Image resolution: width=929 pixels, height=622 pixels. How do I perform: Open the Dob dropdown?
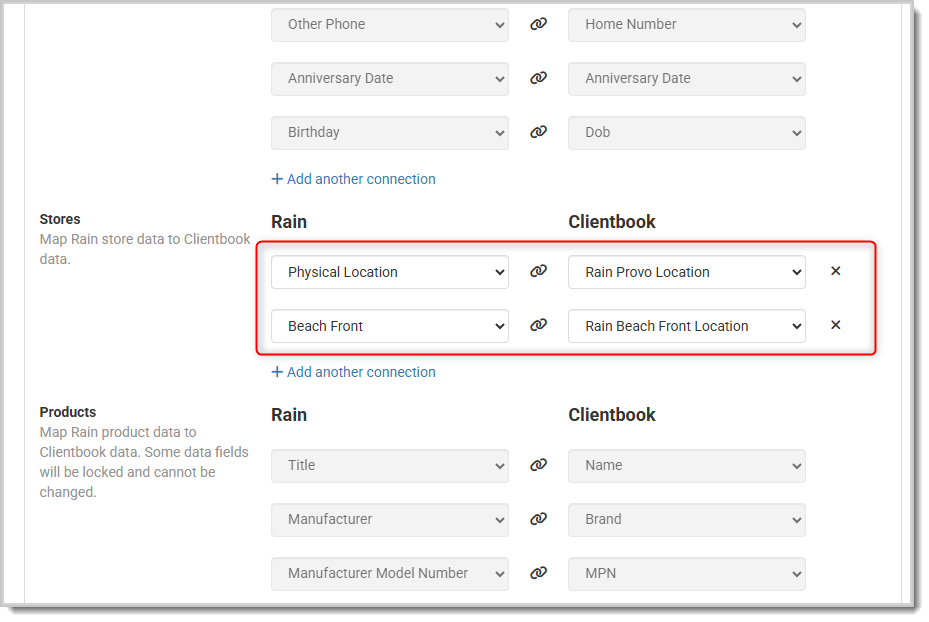coord(686,132)
